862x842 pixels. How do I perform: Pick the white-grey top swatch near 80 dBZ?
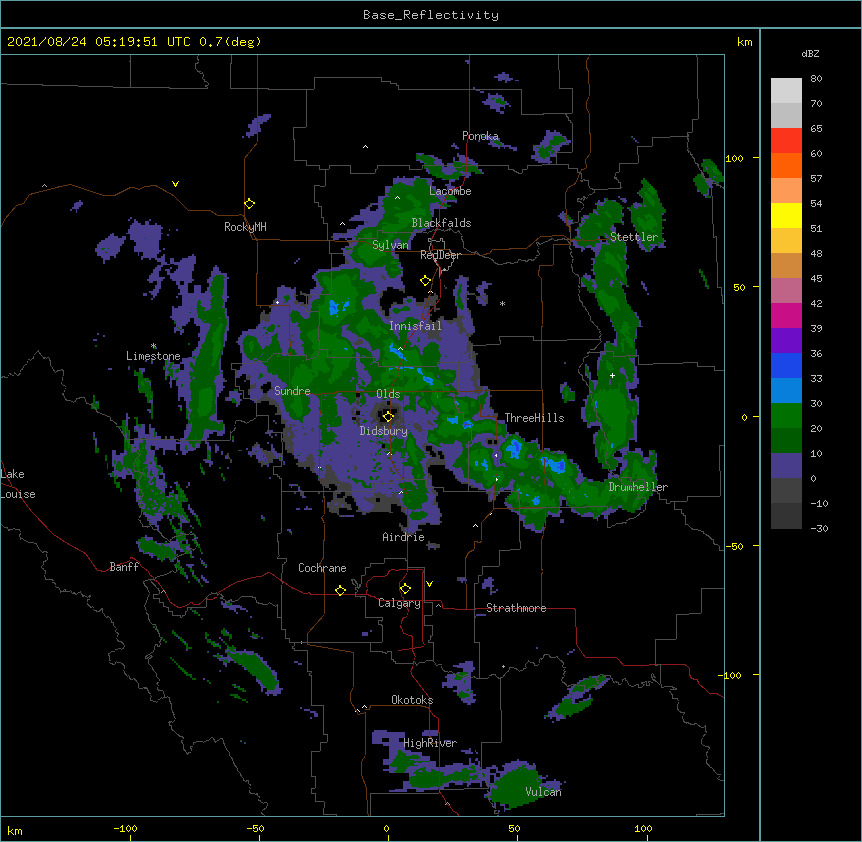pos(786,91)
